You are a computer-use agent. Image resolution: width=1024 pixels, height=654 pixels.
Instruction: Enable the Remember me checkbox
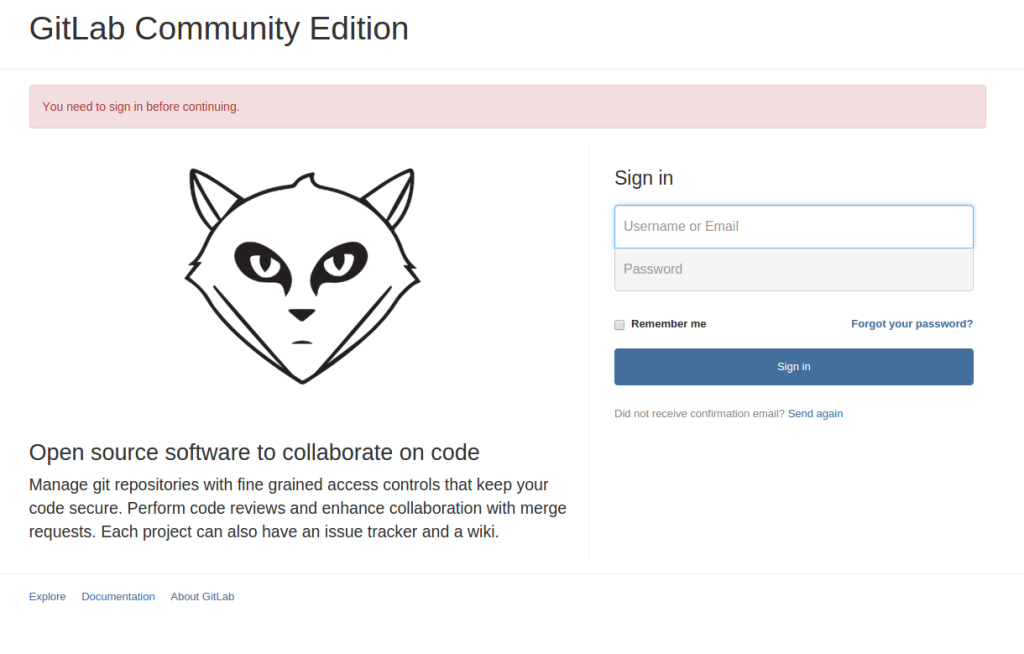[x=619, y=324]
